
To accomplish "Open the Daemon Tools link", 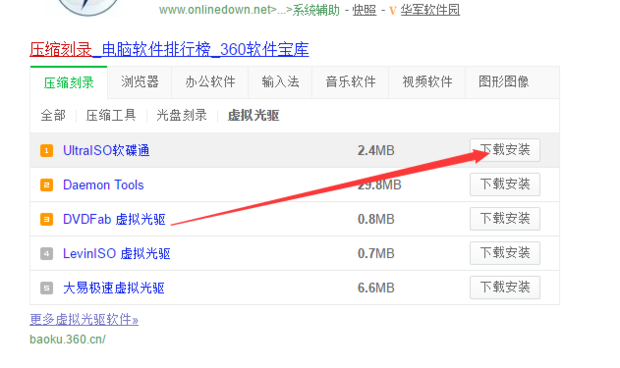I will click(103, 185).
